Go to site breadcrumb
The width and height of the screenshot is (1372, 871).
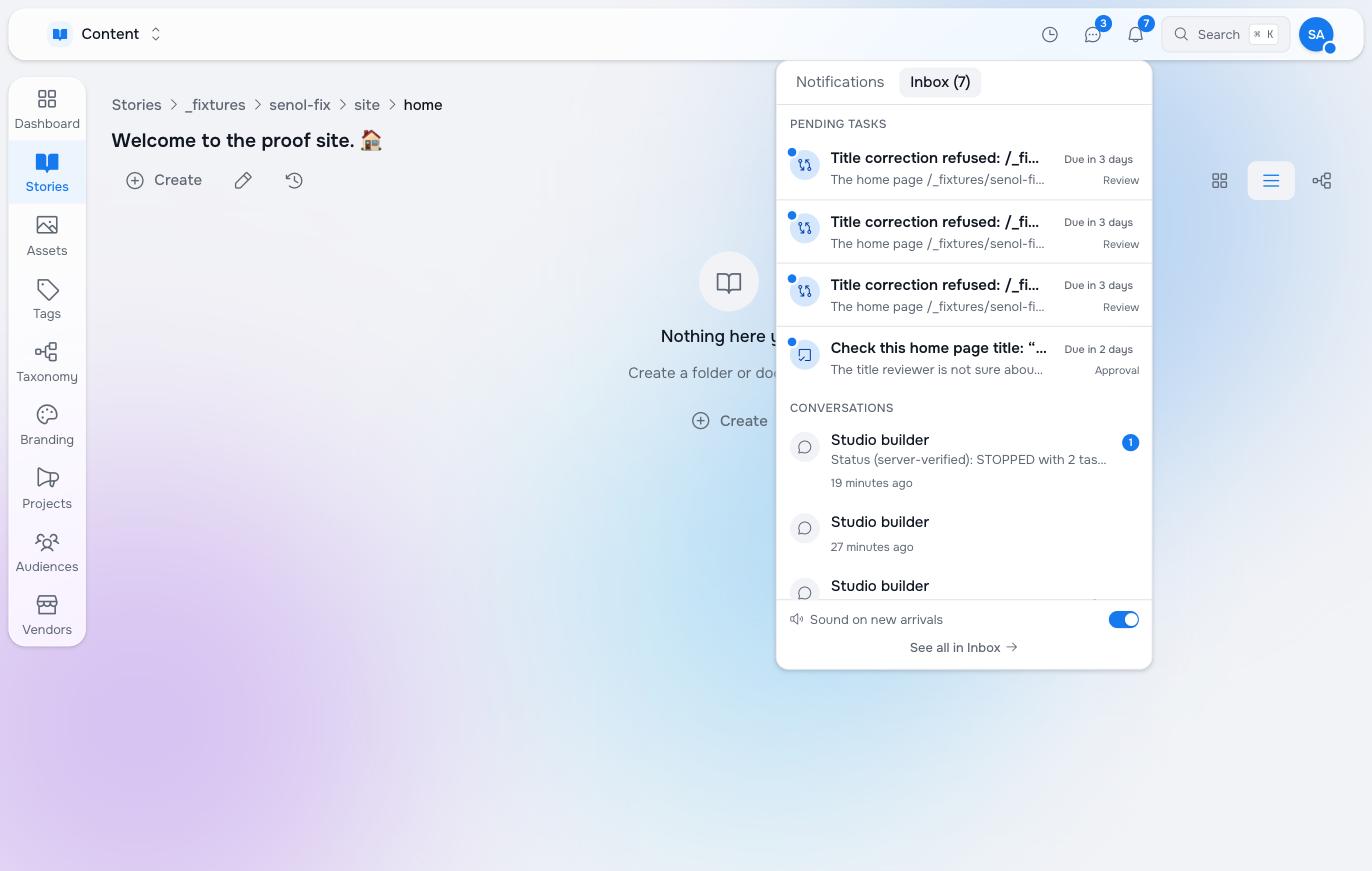pyautogui.click(x=367, y=105)
